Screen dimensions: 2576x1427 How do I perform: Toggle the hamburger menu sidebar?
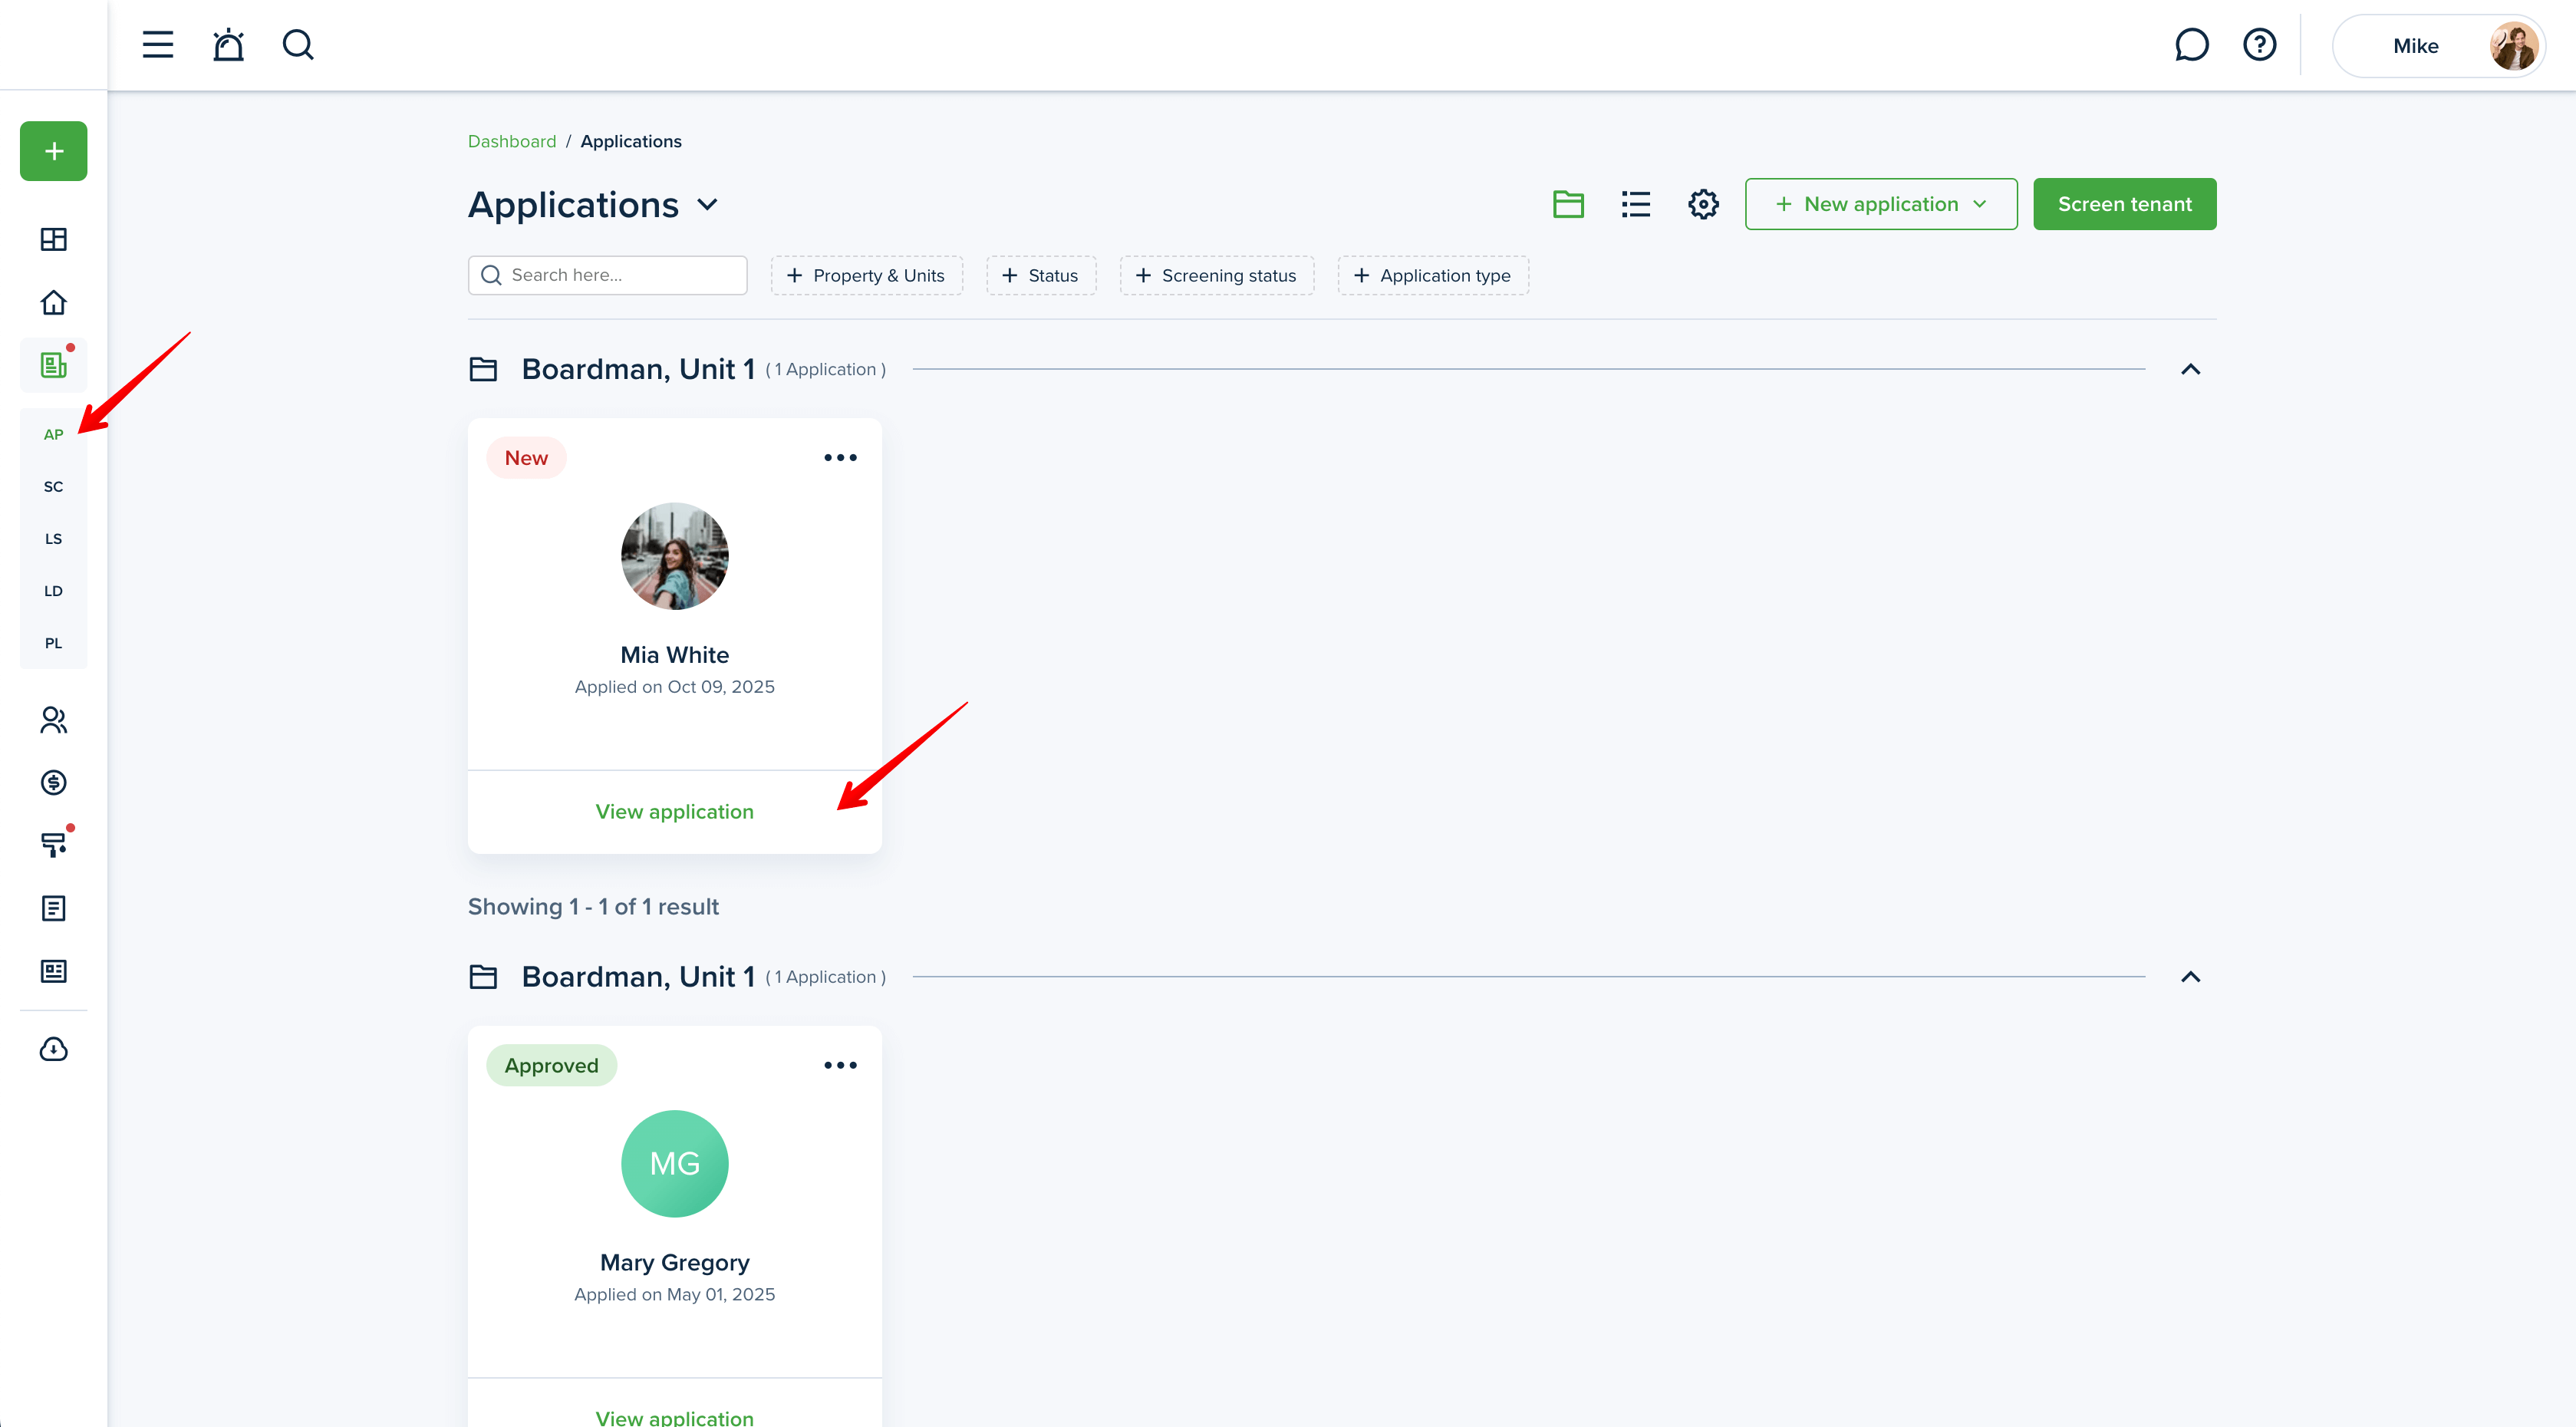pyautogui.click(x=158, y=45)
